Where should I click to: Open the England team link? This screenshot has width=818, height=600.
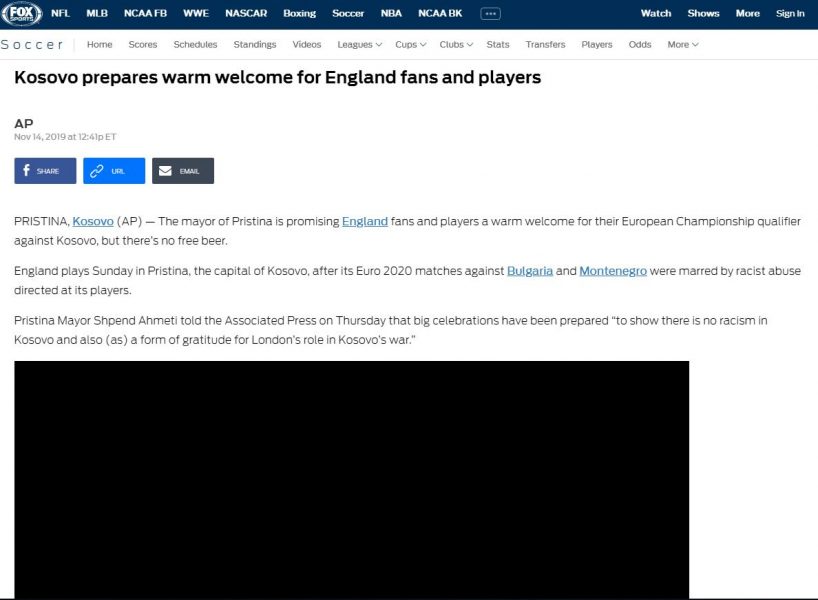[x=365, y=221]
